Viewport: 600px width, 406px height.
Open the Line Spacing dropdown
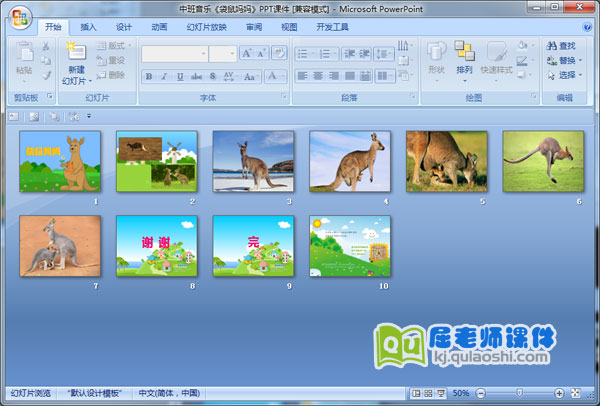pos(384,54)
